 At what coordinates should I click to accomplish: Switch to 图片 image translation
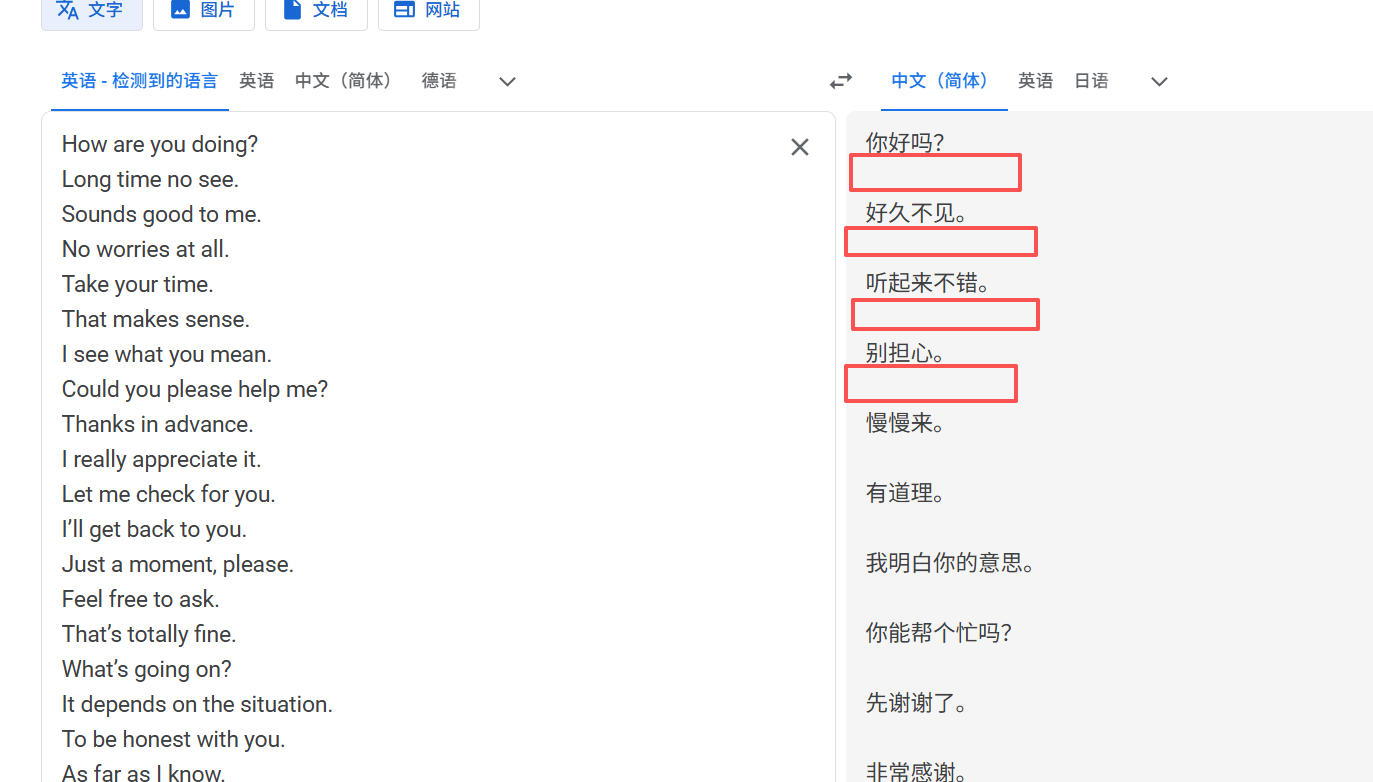point(203,11)
